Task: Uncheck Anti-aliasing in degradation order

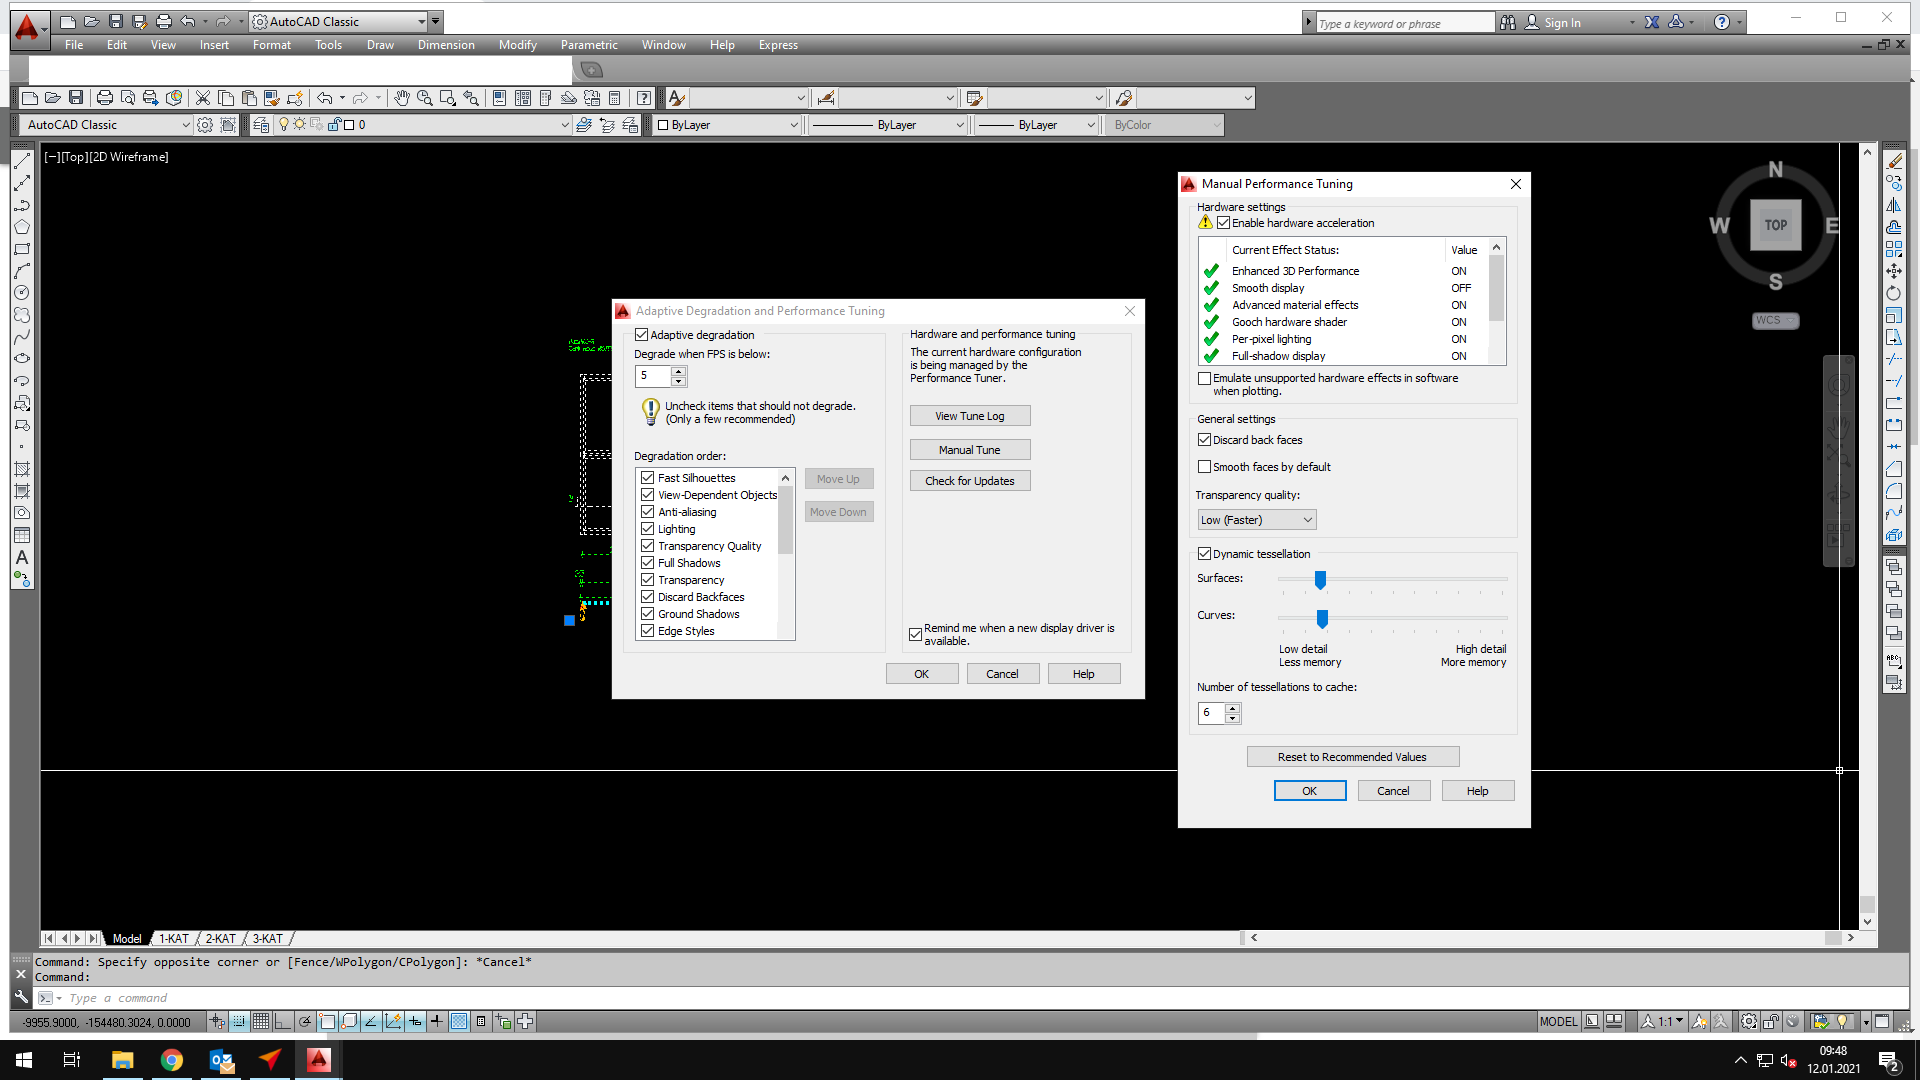Action: click(x=647, y=512)
